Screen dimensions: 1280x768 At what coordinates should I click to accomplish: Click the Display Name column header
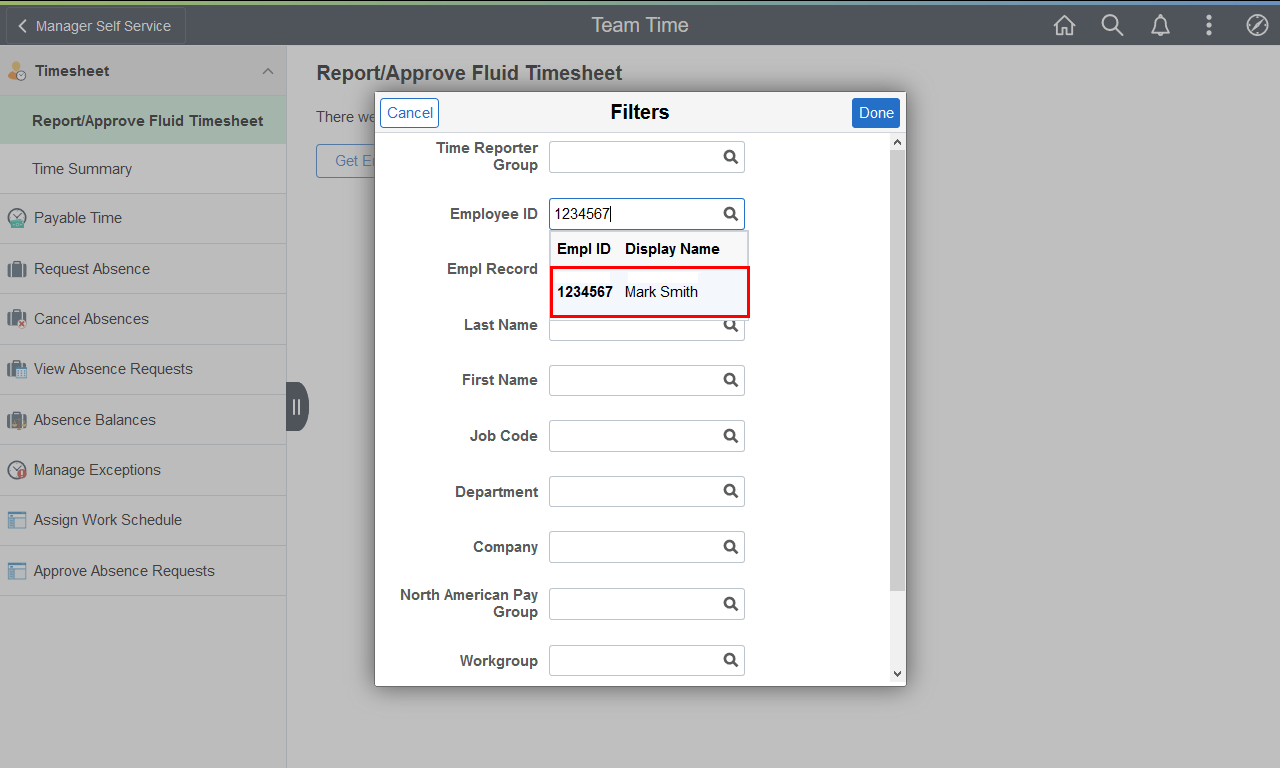[x=672, y=249]
